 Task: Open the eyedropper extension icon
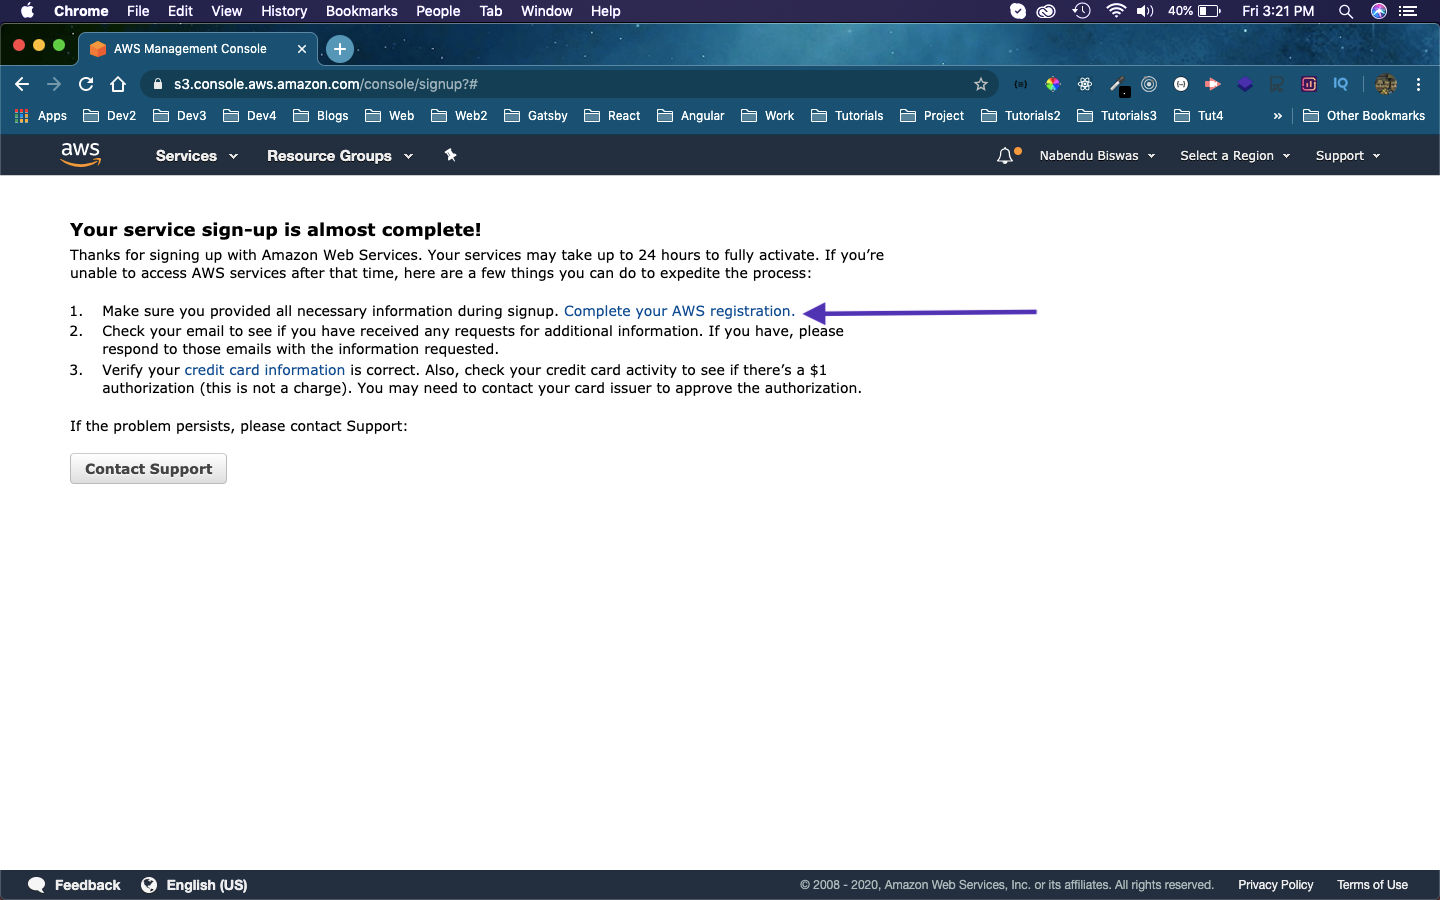coord(1118,85)
